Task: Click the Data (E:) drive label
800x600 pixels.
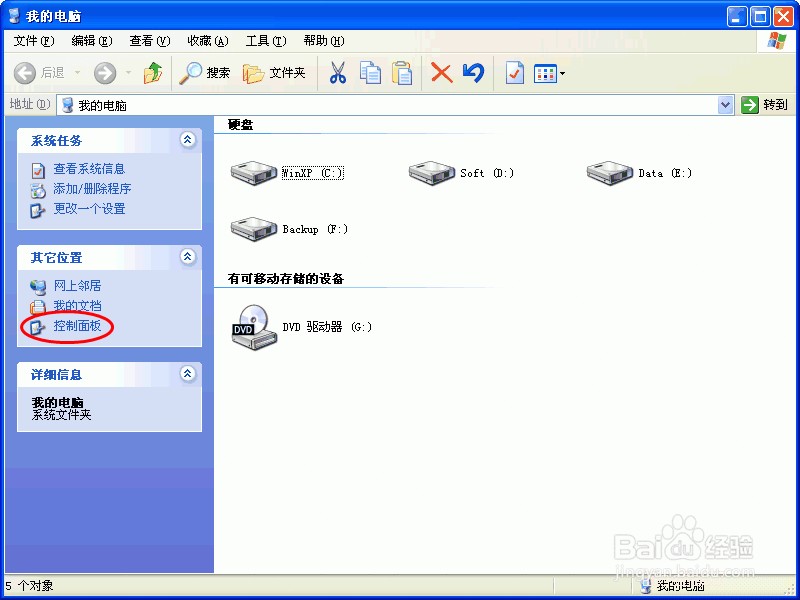Action: click(665, 173)
